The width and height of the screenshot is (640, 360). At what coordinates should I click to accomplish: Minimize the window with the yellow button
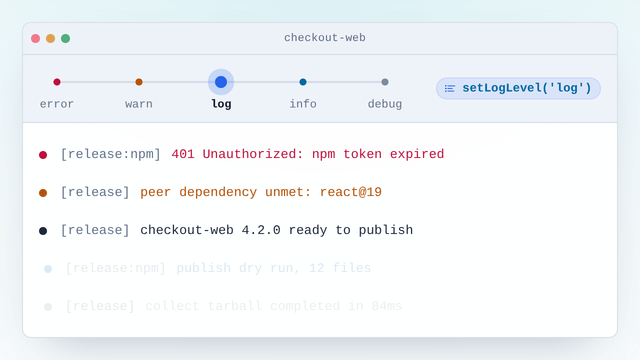point(51,38)
